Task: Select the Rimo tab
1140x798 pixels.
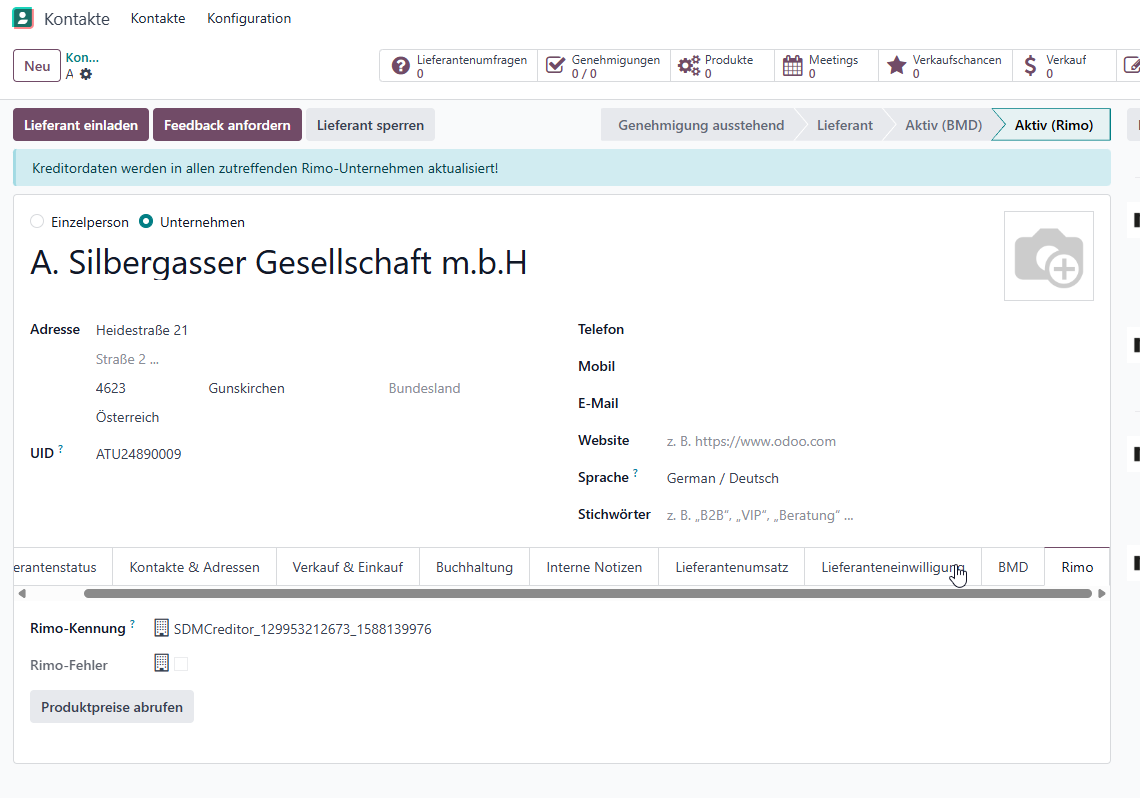Action: 1077,567
